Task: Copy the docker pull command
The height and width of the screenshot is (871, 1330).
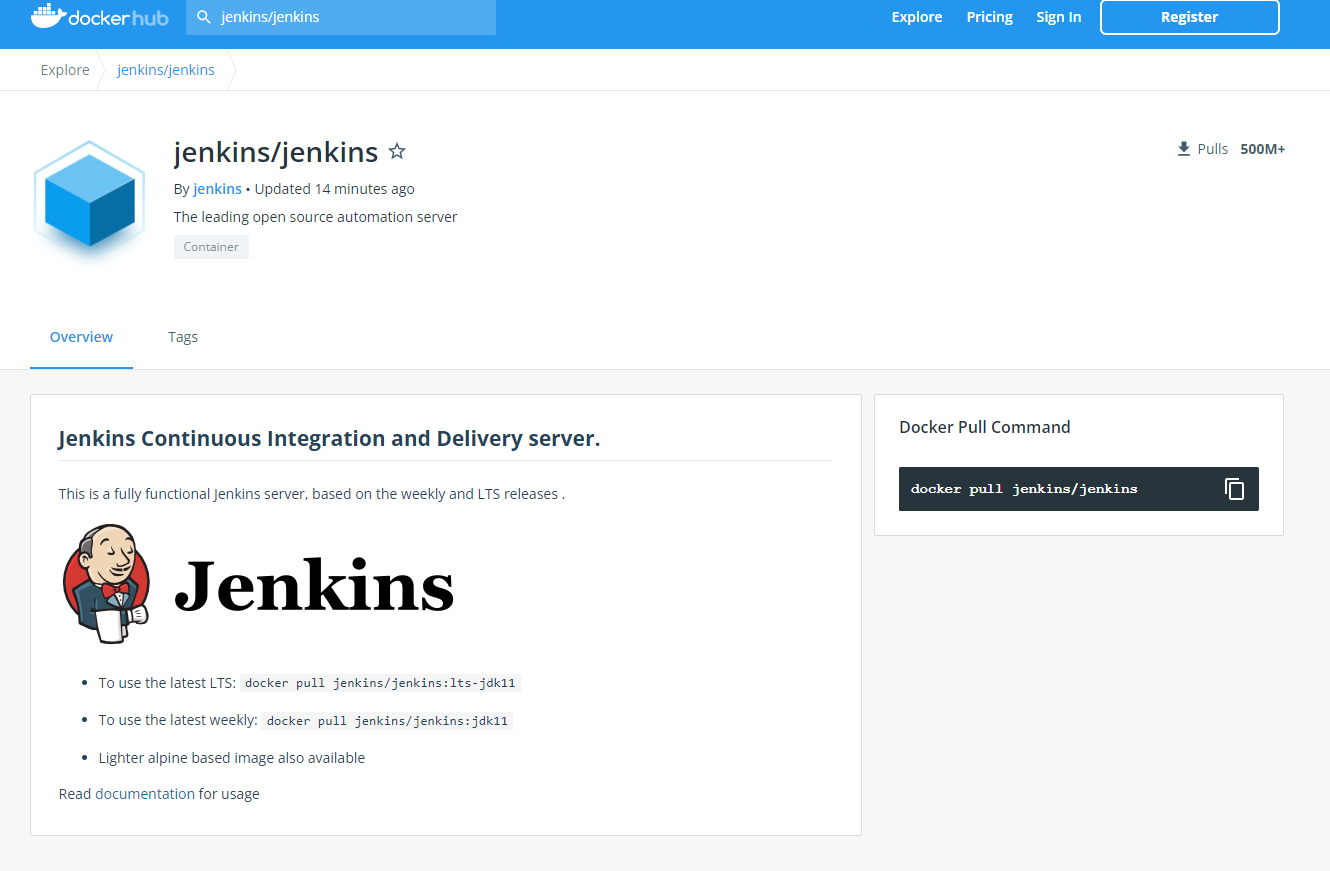Action: [x=1235, y=489]
